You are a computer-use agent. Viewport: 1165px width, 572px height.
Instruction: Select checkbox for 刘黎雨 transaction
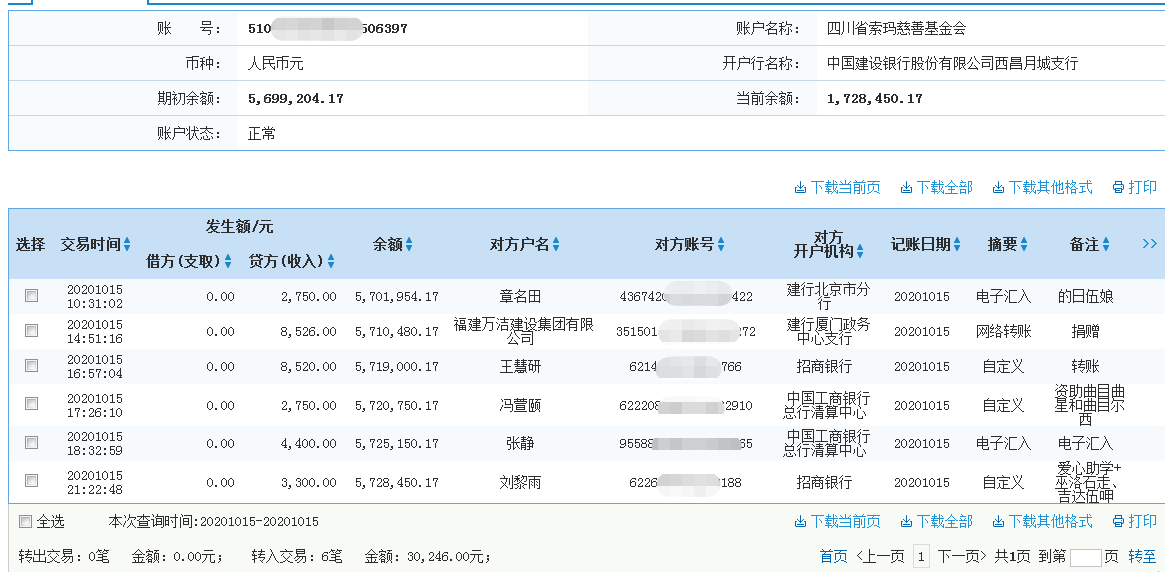[31, 481]
